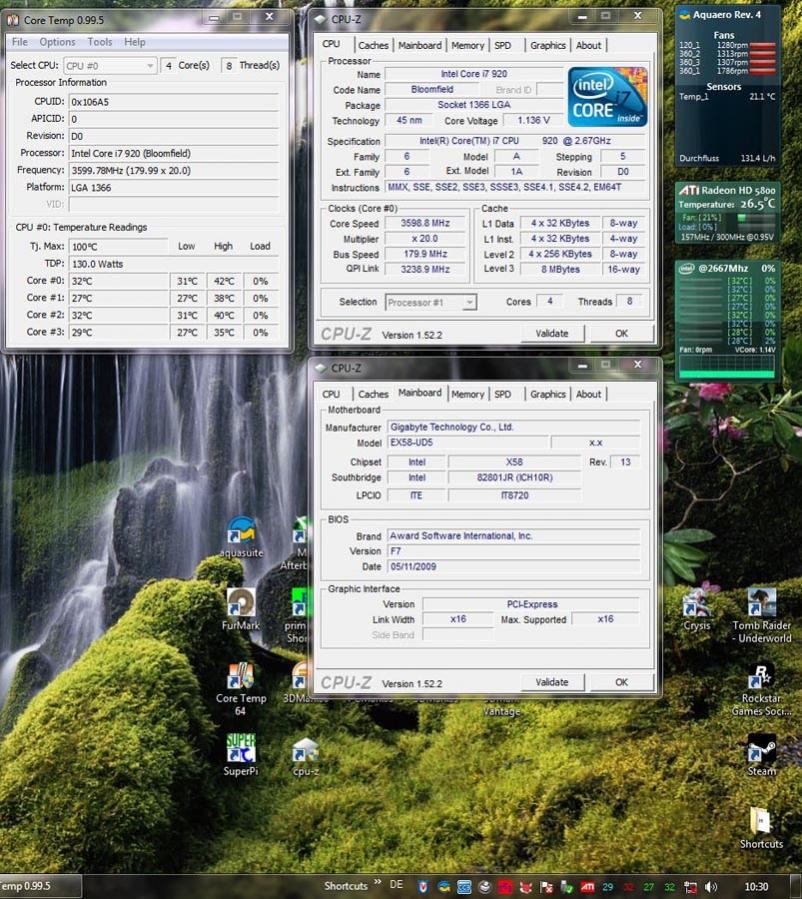Open the Processor #1 selection dropdown
This screenshot has height=899, width=802.
click(431, 302)
